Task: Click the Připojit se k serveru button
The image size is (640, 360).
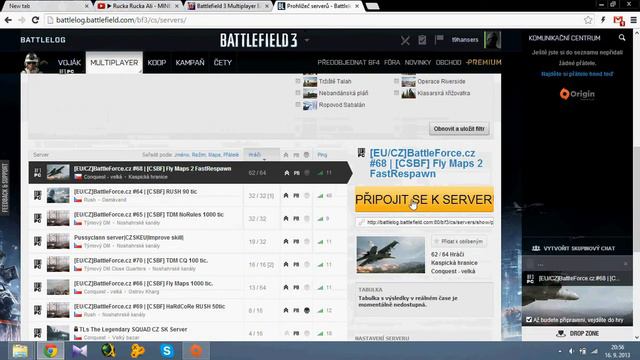Action: [x=424, y=200]
